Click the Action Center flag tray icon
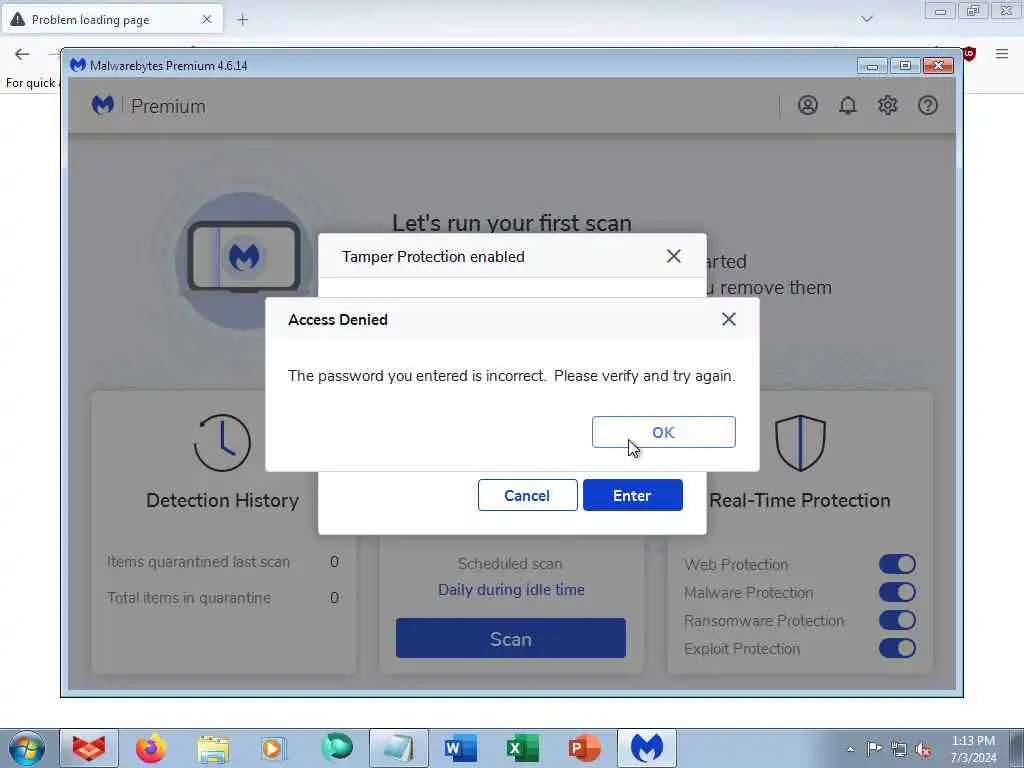This screenshot has height=768, width=1024. point(874,749)
